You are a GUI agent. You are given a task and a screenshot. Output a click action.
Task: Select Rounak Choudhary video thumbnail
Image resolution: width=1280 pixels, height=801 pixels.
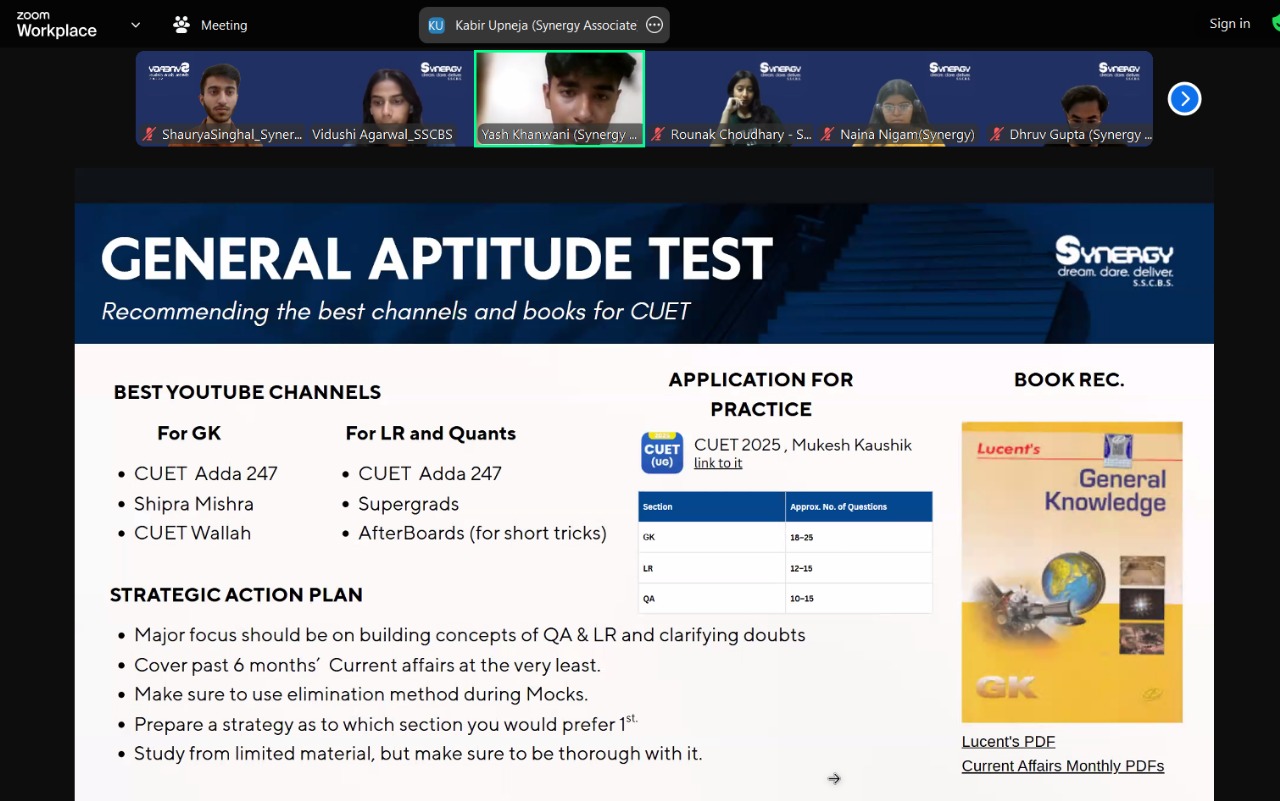(x=730, y=99)
